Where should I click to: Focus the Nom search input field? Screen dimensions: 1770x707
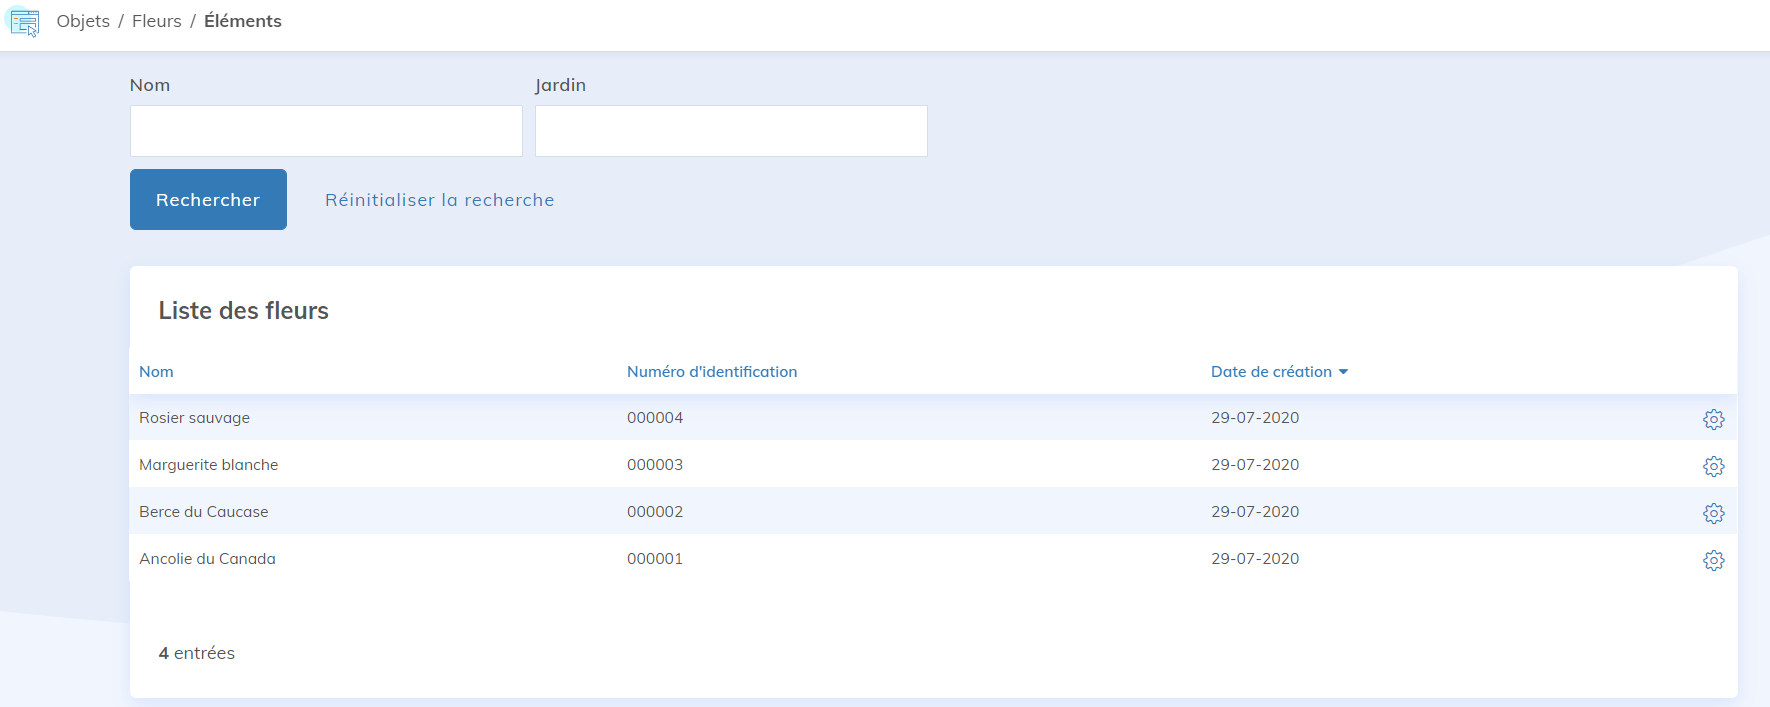326,131
